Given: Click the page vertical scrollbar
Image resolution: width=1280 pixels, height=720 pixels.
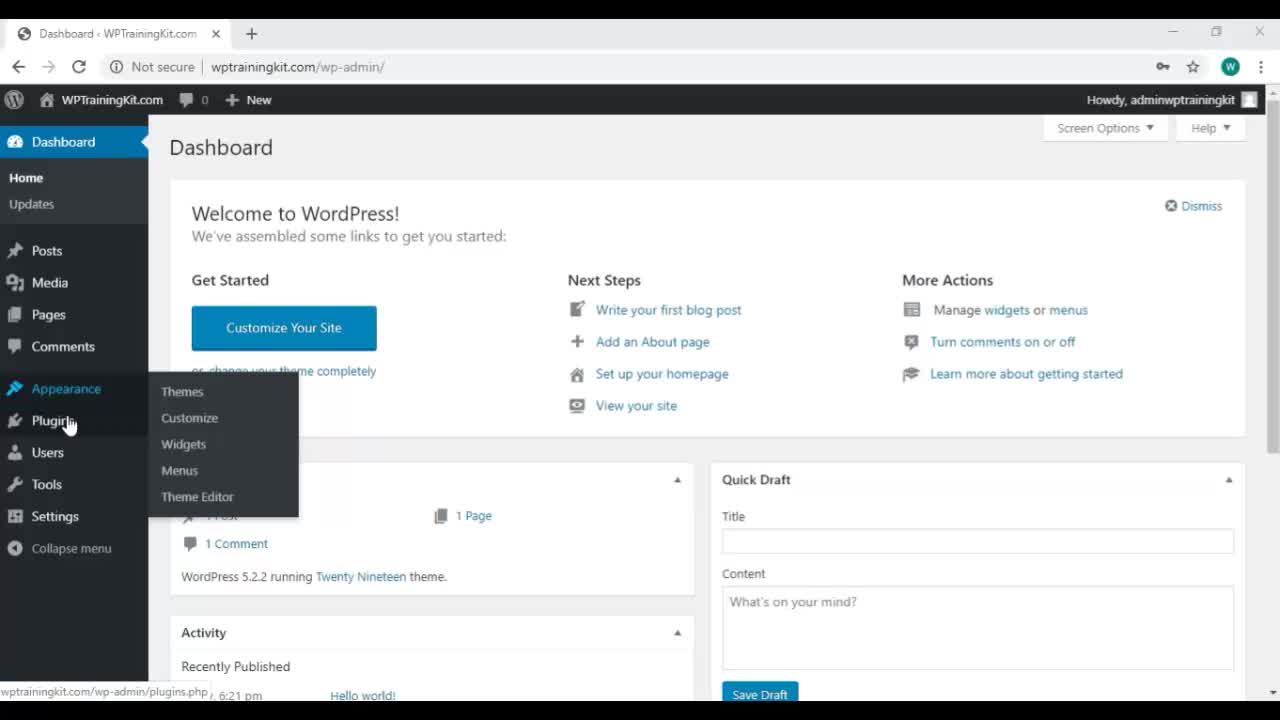Looking at the screenshot, I should [1273, 277].
